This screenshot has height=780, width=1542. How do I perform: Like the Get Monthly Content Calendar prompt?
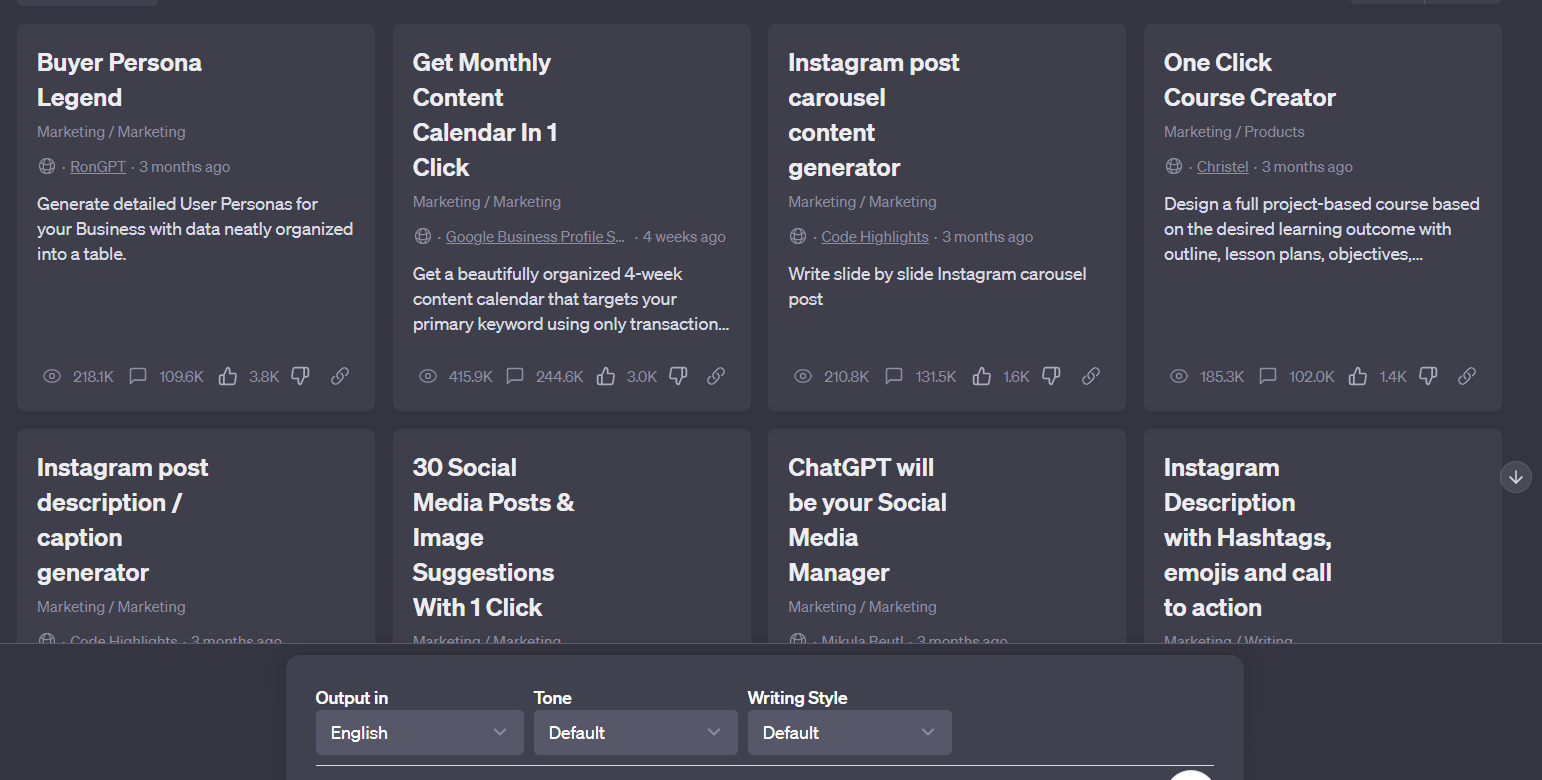pos(606,376)
